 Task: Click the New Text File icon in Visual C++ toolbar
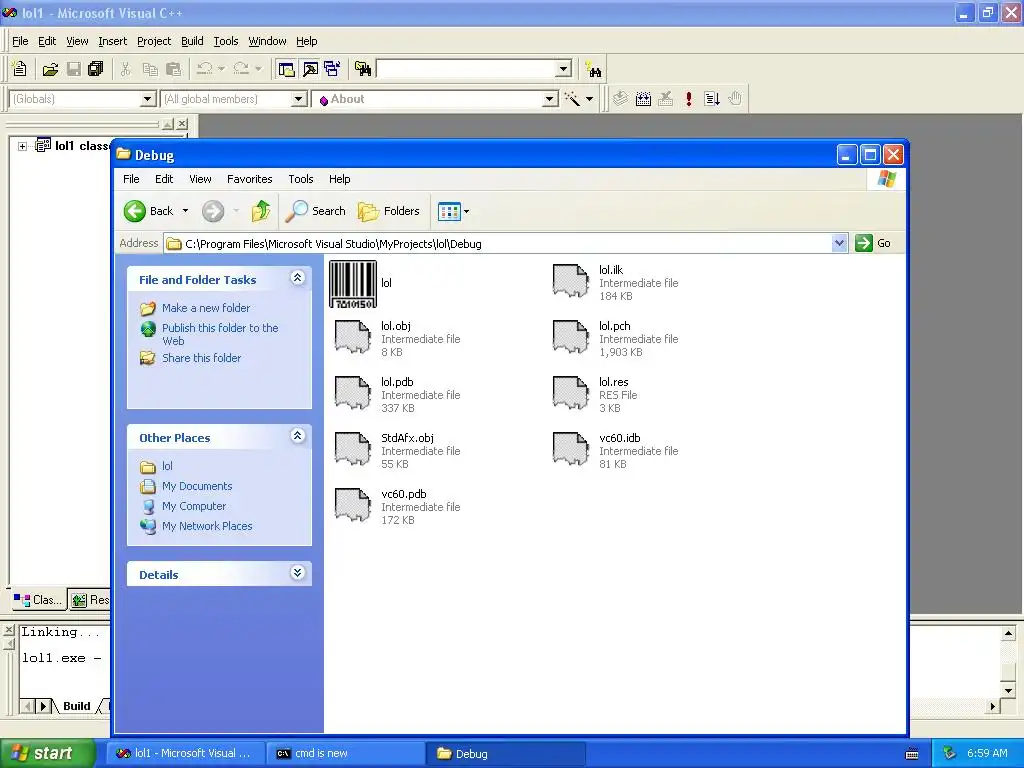20,69
